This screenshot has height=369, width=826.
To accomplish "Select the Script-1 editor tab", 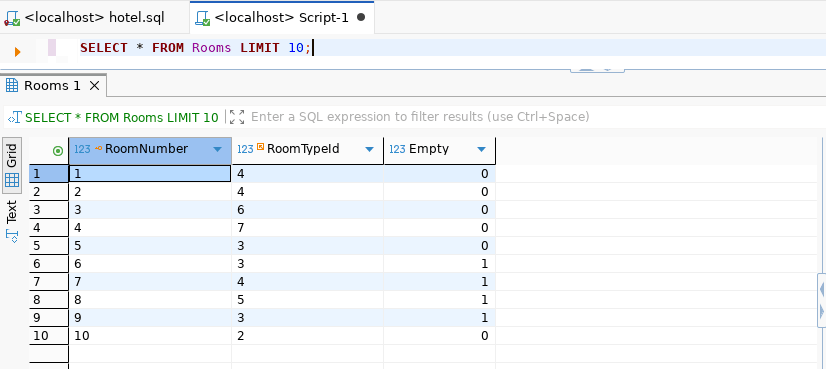I will (x=281, y=17).
